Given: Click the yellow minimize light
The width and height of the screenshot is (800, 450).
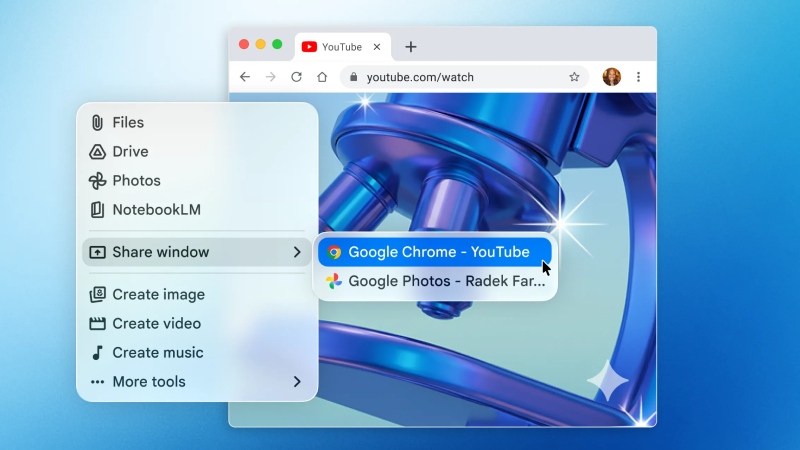Looking at the screenshot, I should (261, 44).
